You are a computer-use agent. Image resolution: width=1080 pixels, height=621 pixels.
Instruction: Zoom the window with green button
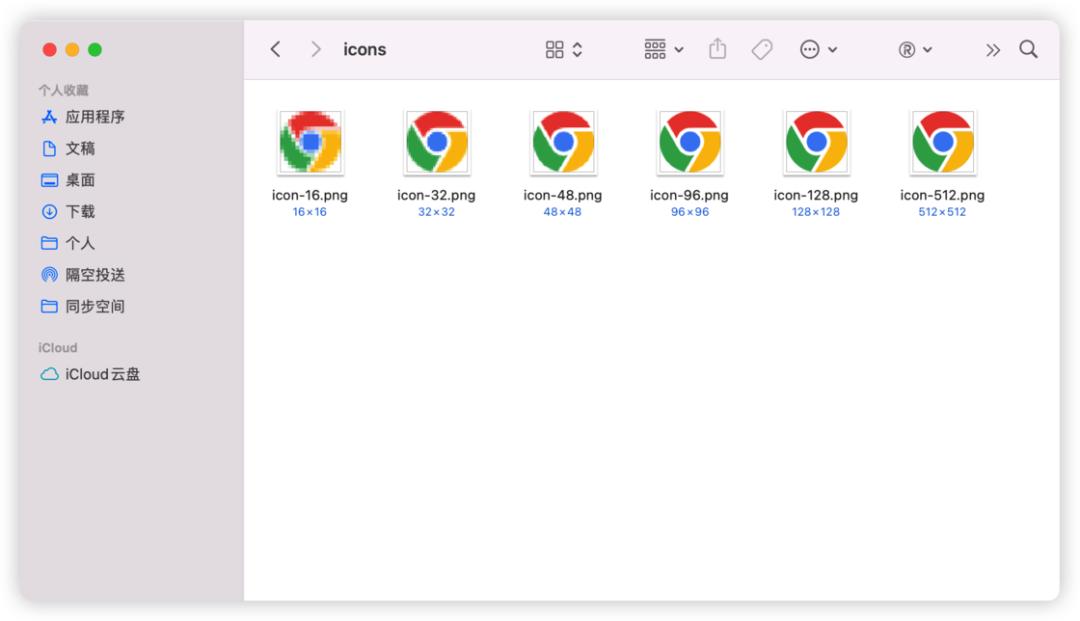click(x=95, y=50)
